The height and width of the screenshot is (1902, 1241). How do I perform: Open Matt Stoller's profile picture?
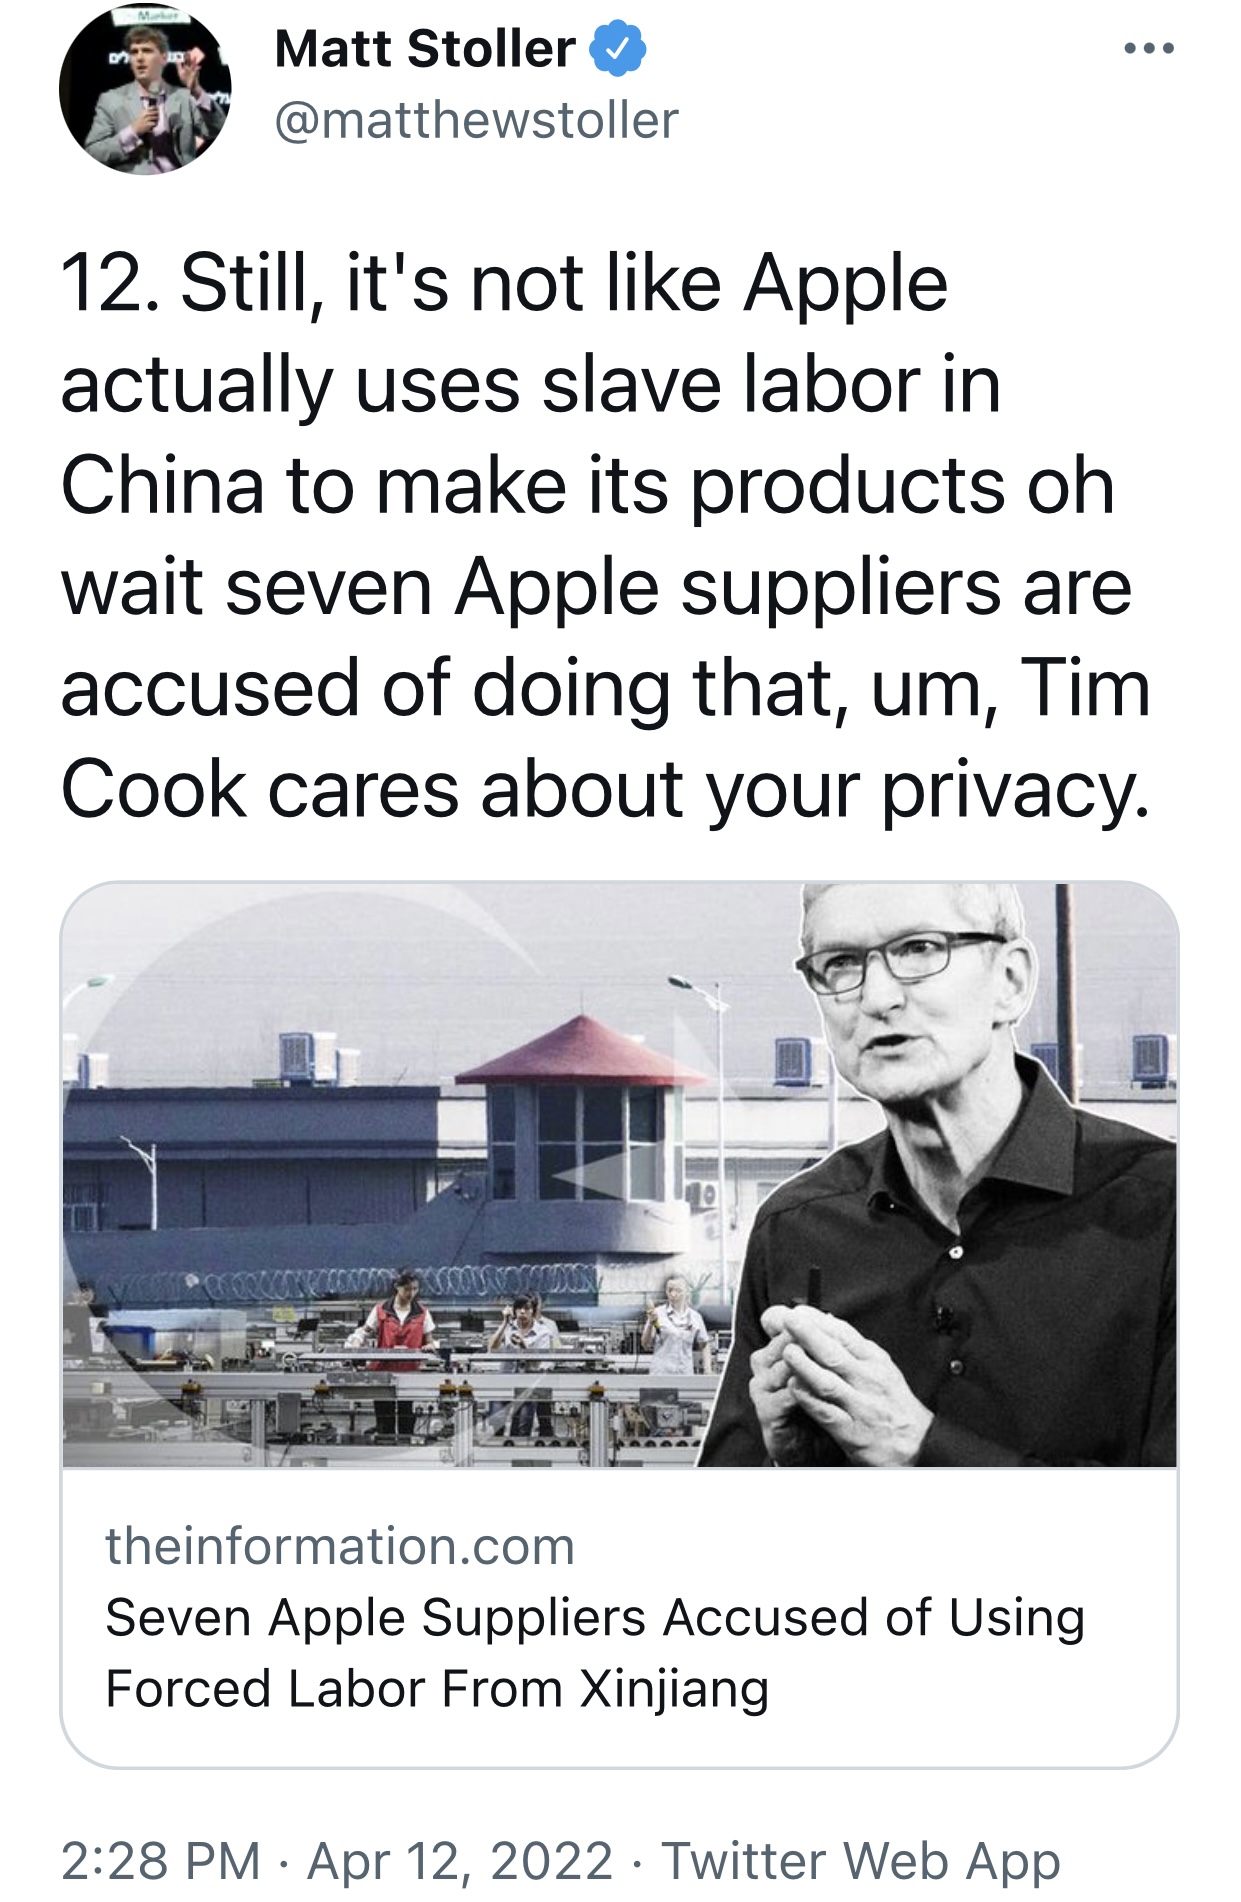[145, 89]
